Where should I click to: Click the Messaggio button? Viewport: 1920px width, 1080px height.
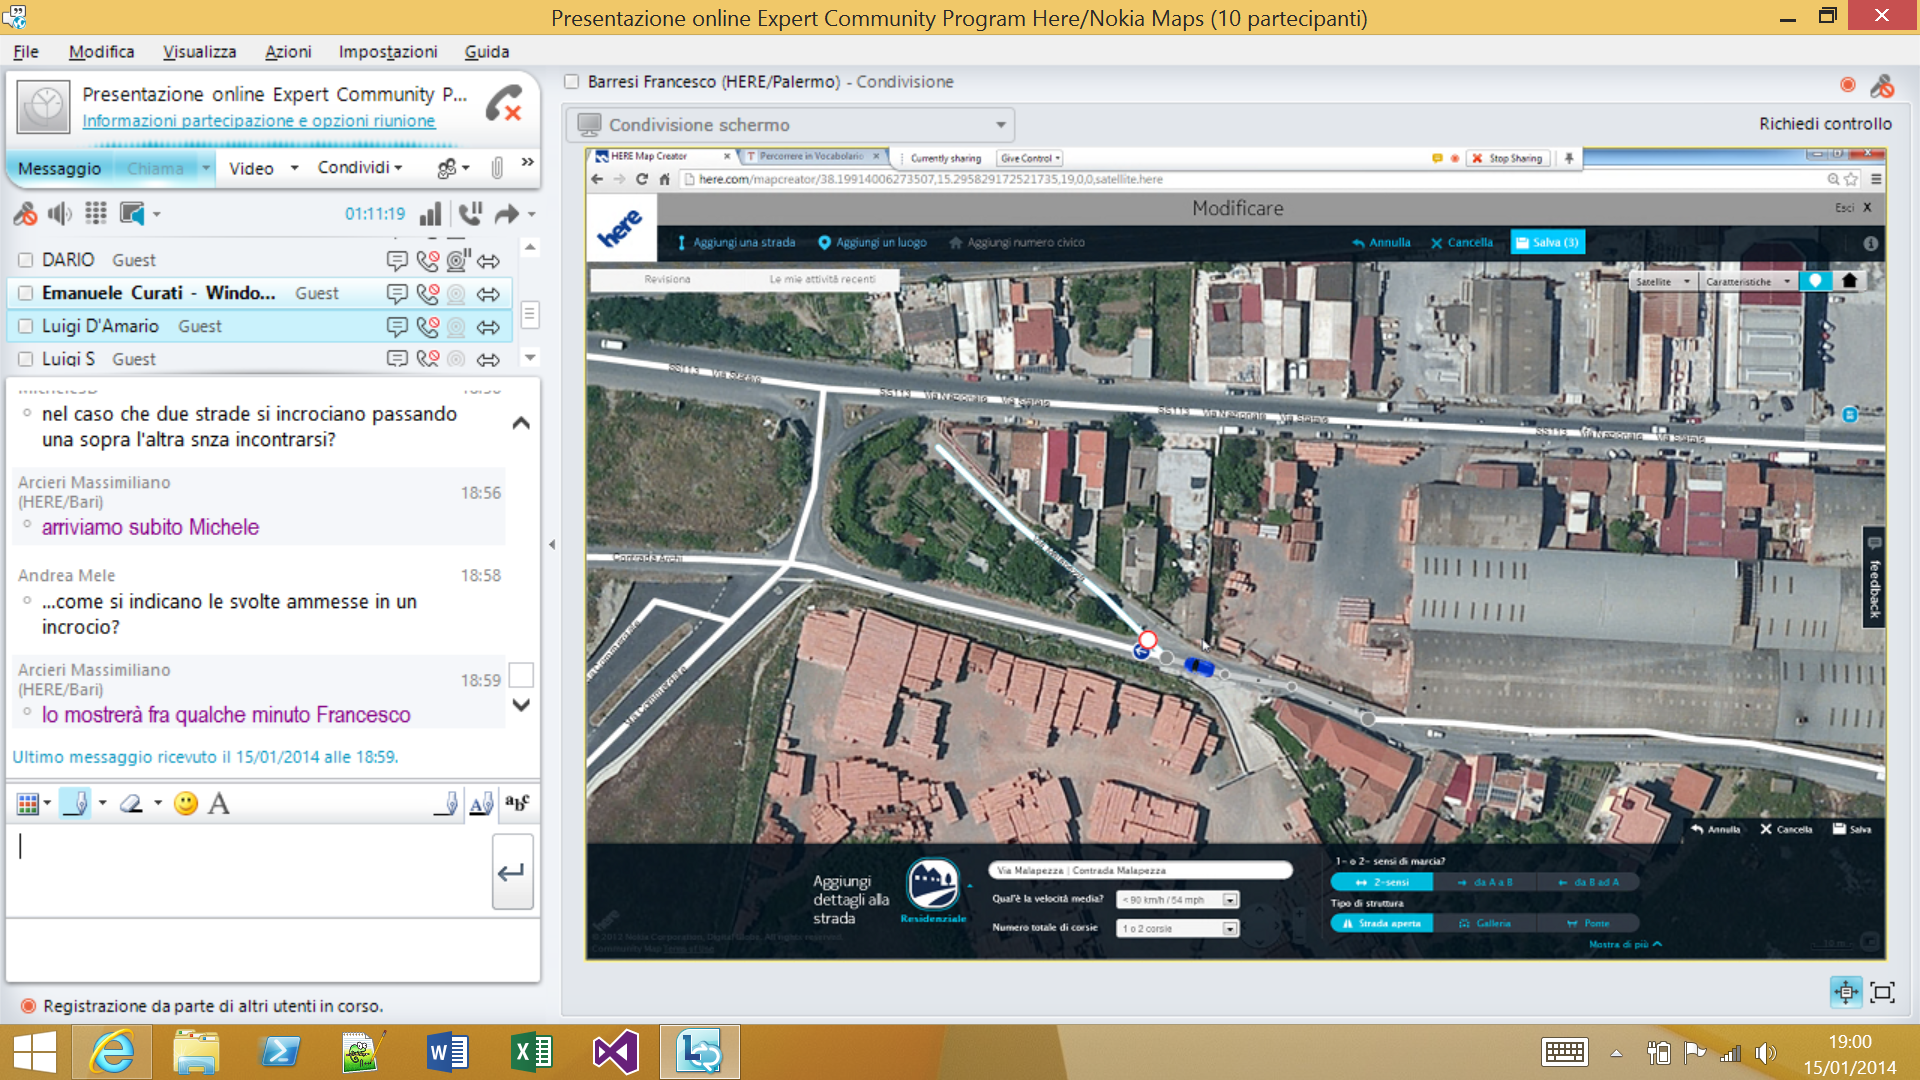(59, 168)
